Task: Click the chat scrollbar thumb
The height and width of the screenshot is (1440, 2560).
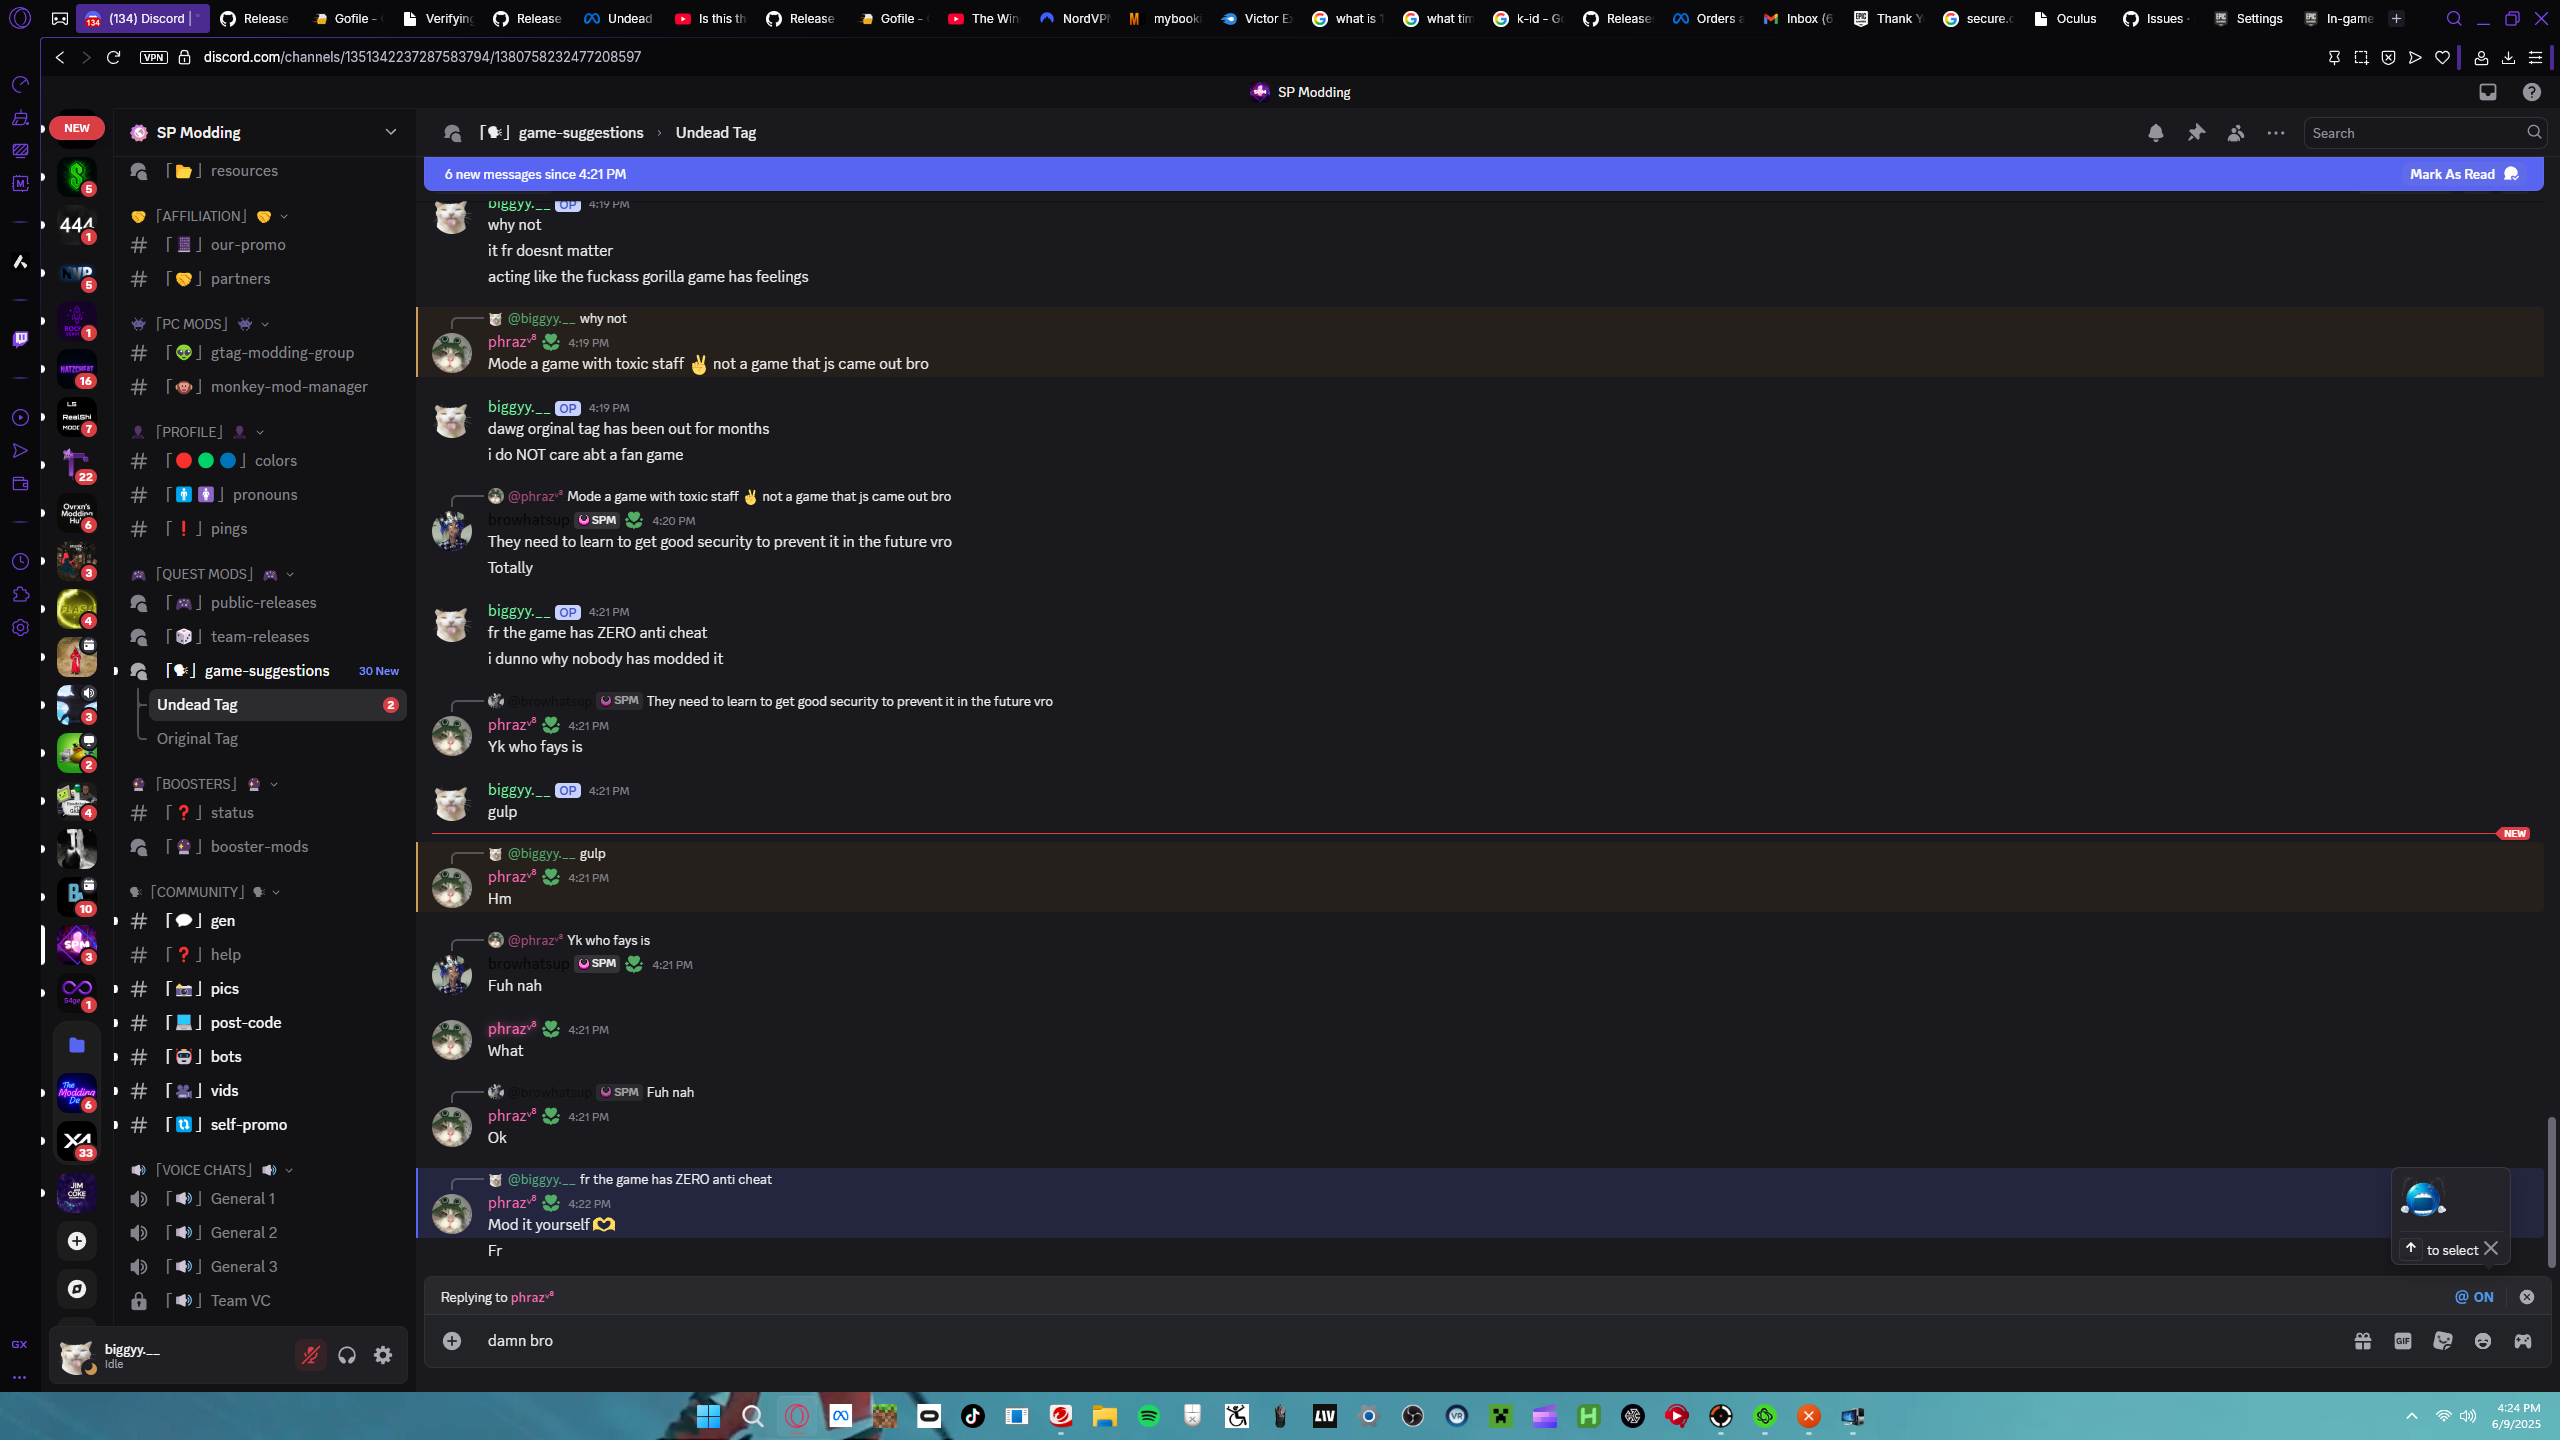Action: [x=2551, y=1192]
